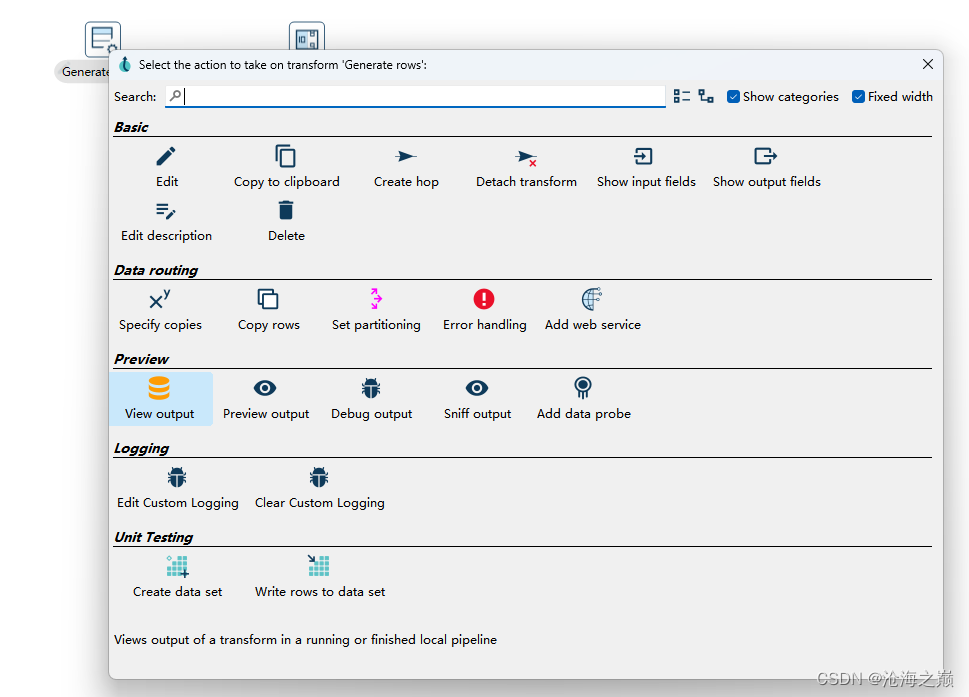Click the Basic category heading
Image resolution: width=969 pixels, height=697 pixels.
[x=131, y=127]
